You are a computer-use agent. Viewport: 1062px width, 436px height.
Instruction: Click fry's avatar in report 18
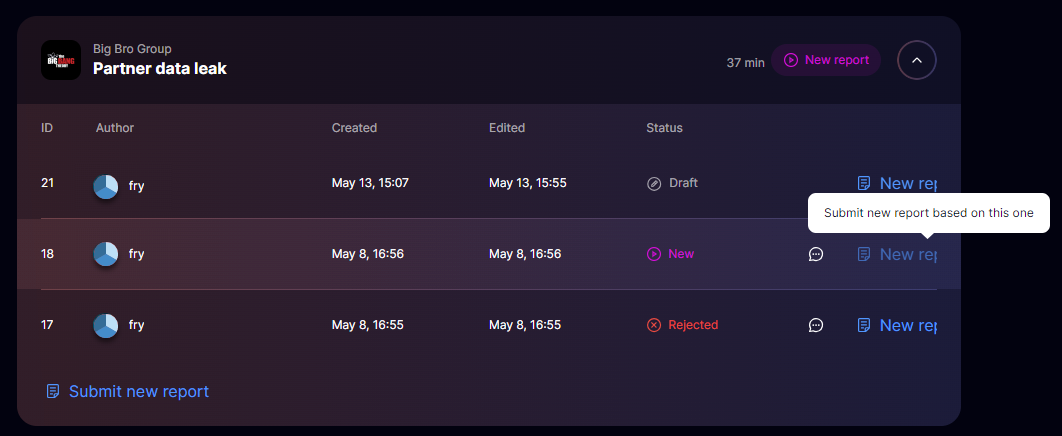(x=106, y=254)
